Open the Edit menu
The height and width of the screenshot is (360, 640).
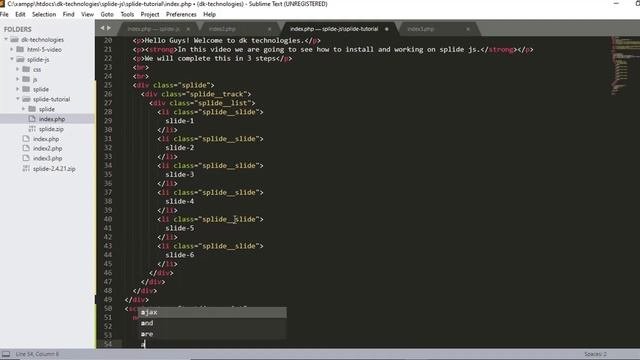20,14
